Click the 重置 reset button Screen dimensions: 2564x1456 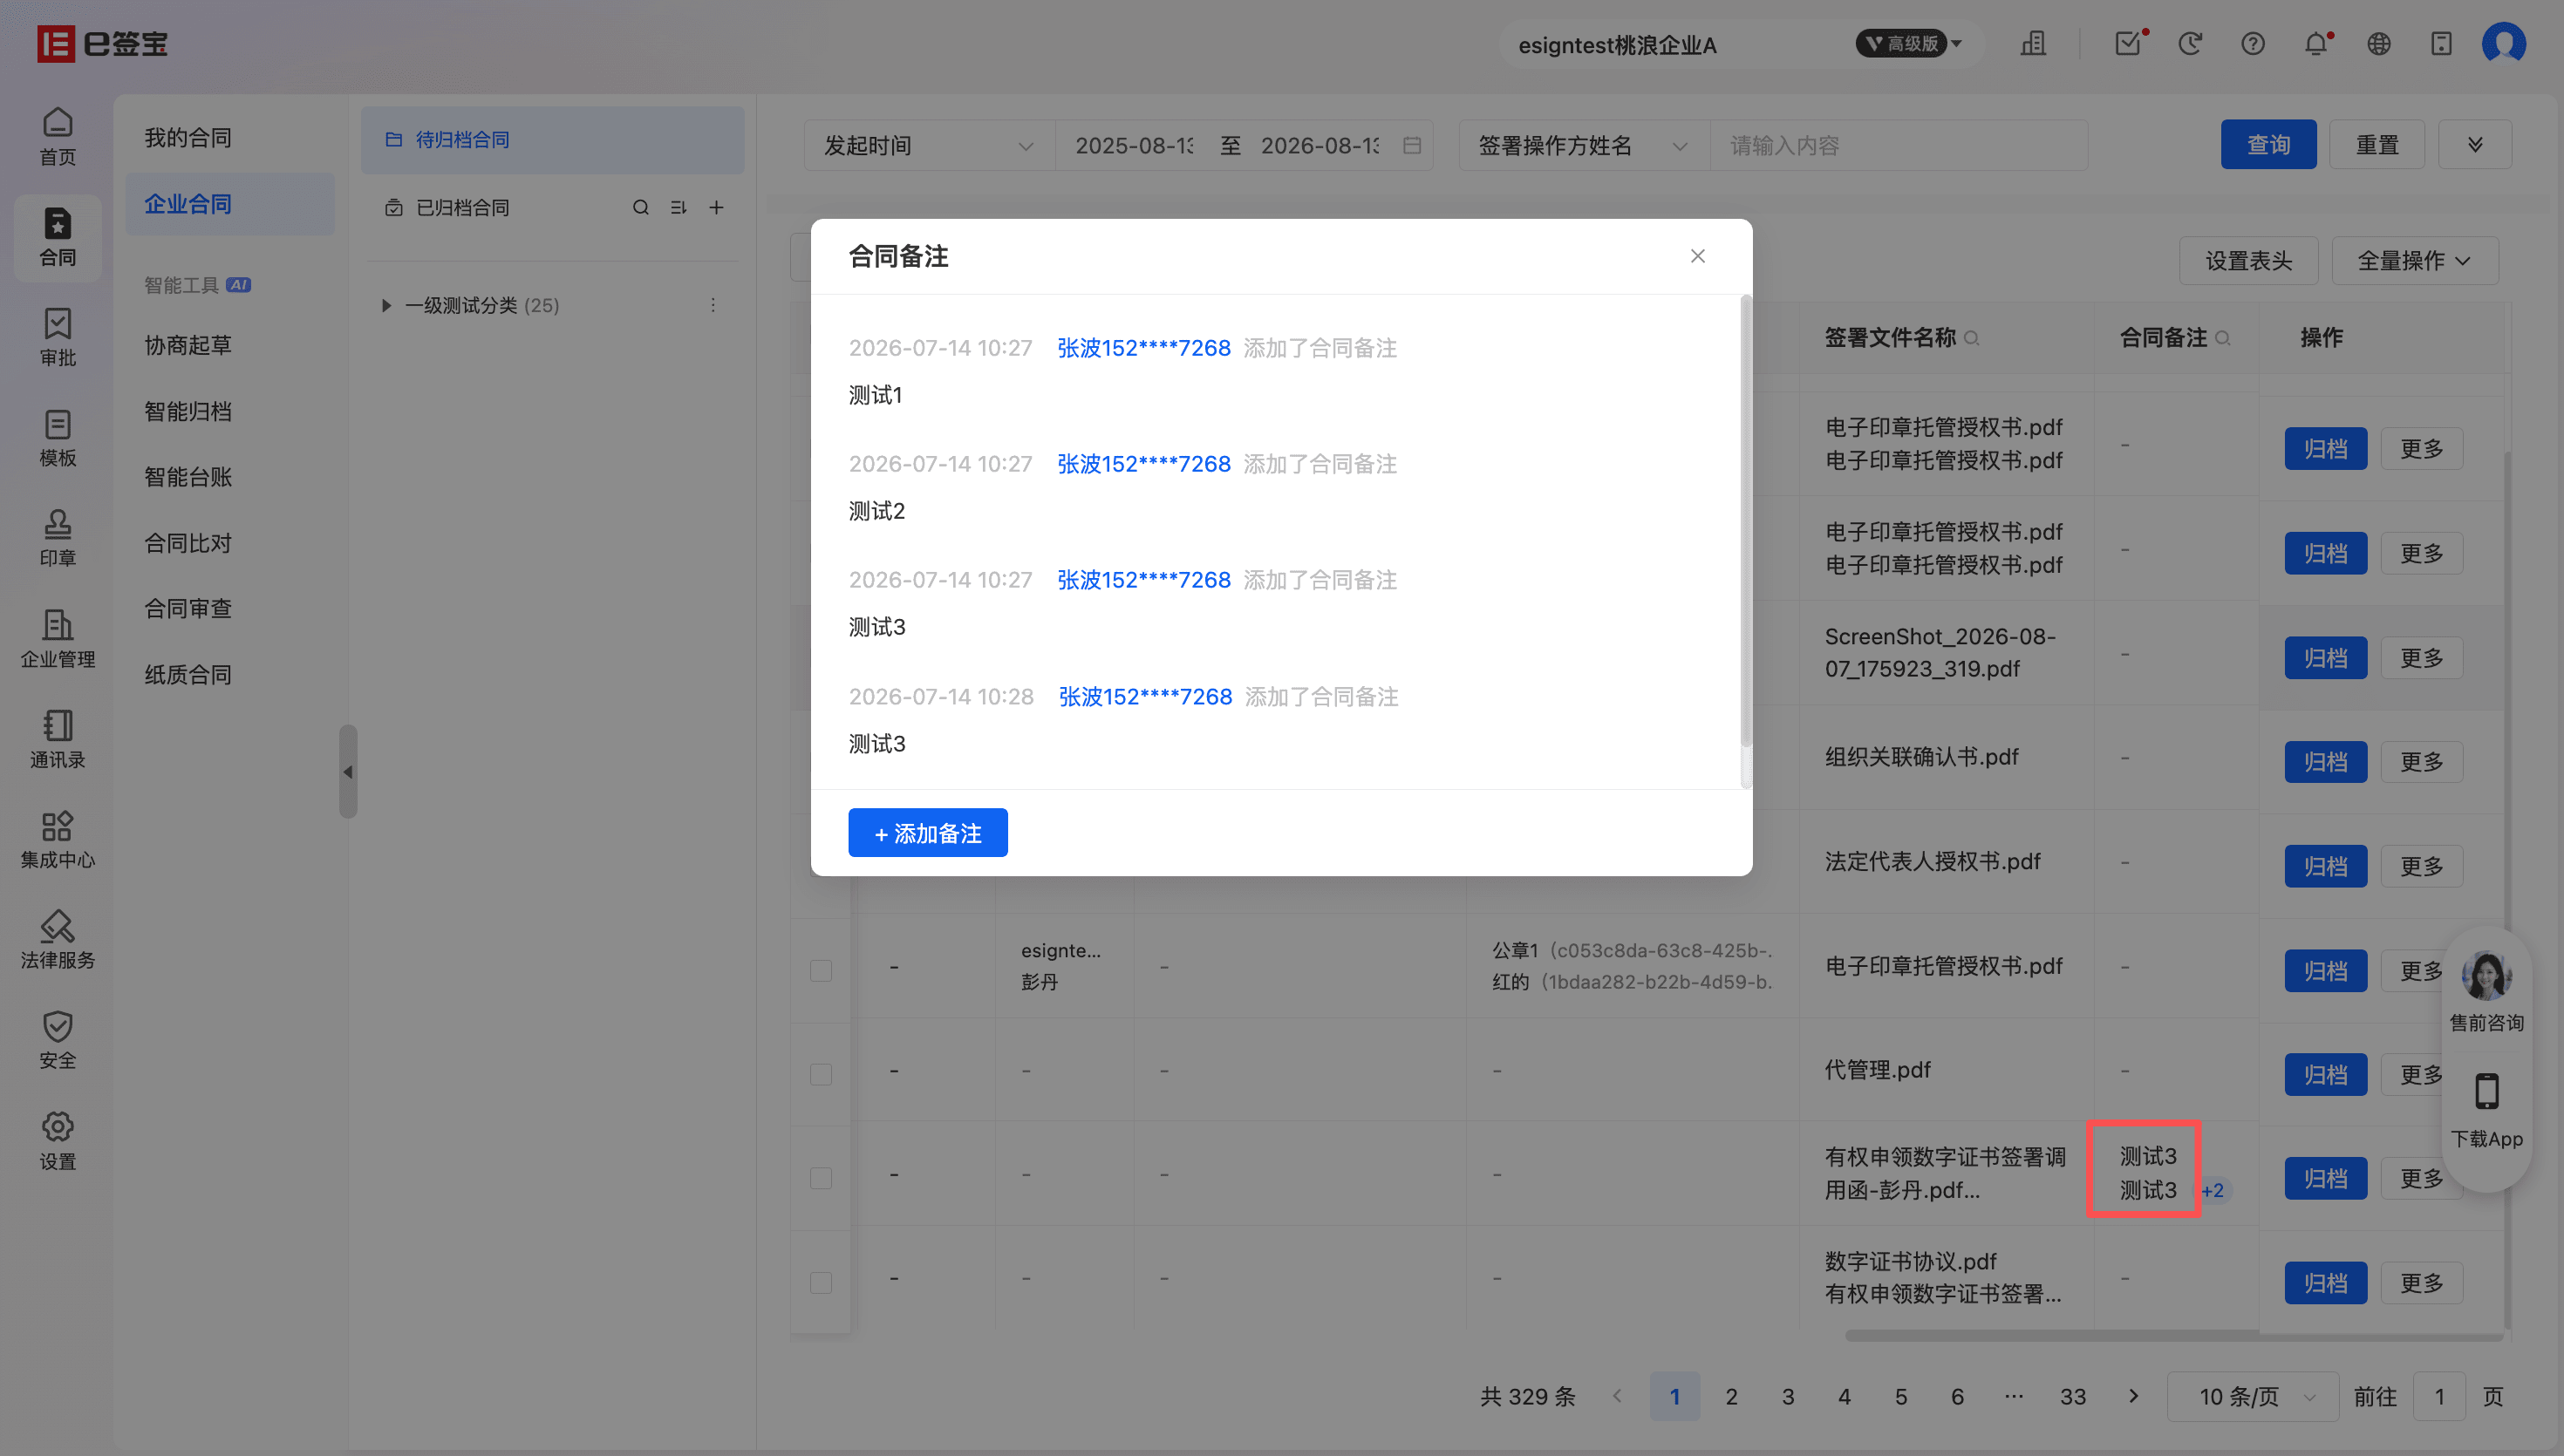coord(2377,144)
